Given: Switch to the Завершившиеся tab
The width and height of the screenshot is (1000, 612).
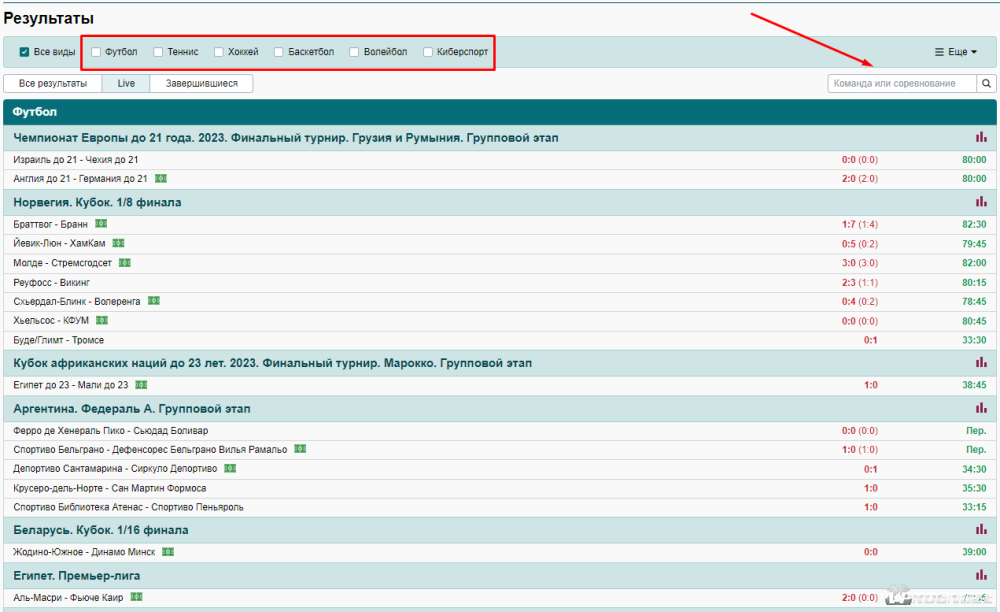Looking at the screenshot, I should (201, 84).
